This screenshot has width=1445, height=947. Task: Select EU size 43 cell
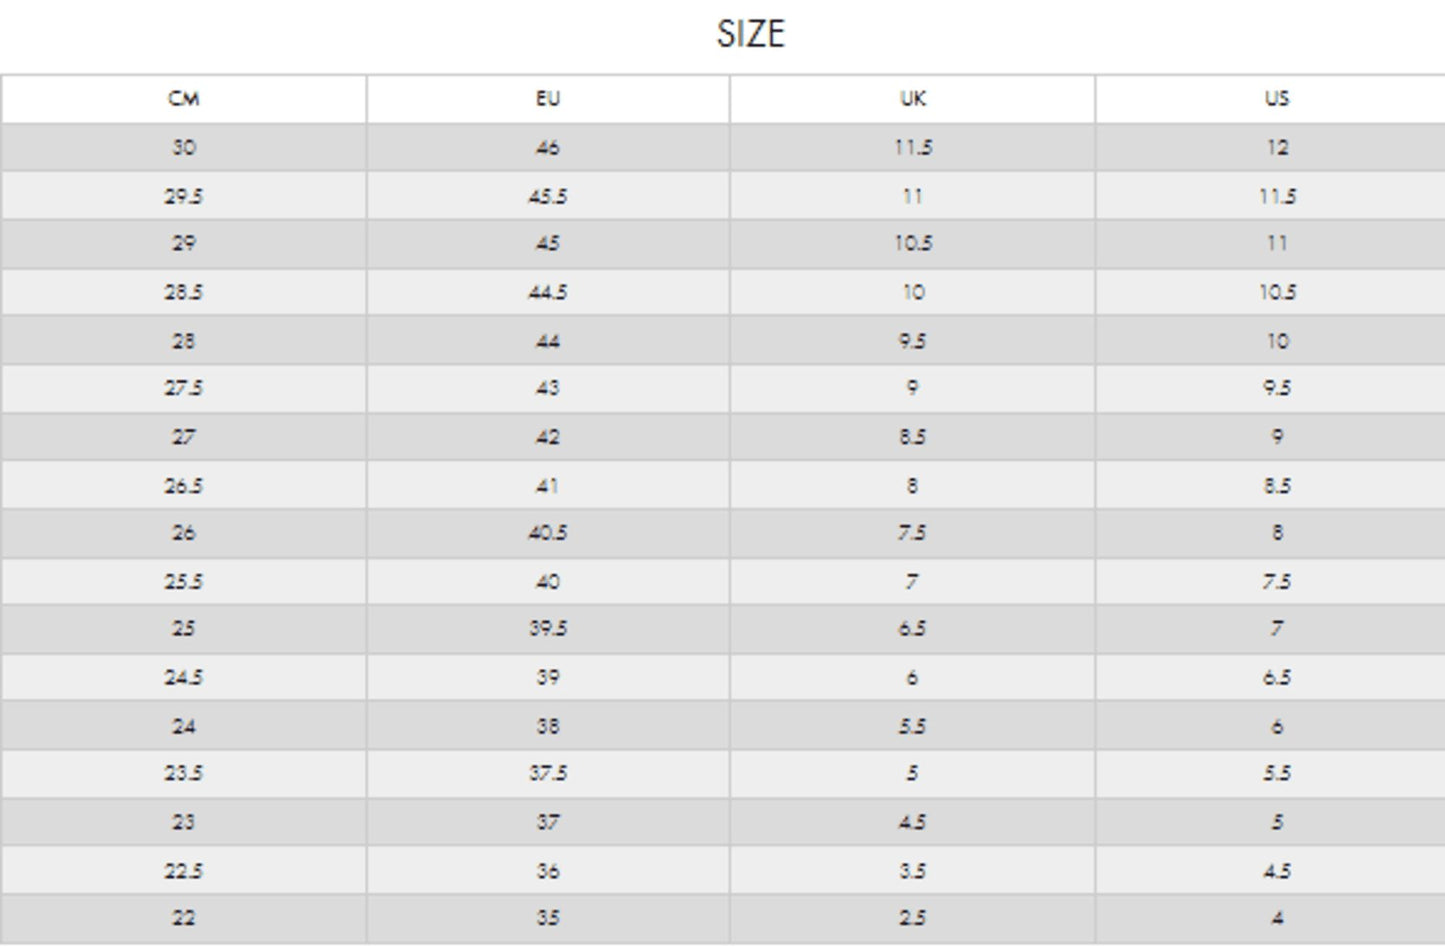point(547,388)
